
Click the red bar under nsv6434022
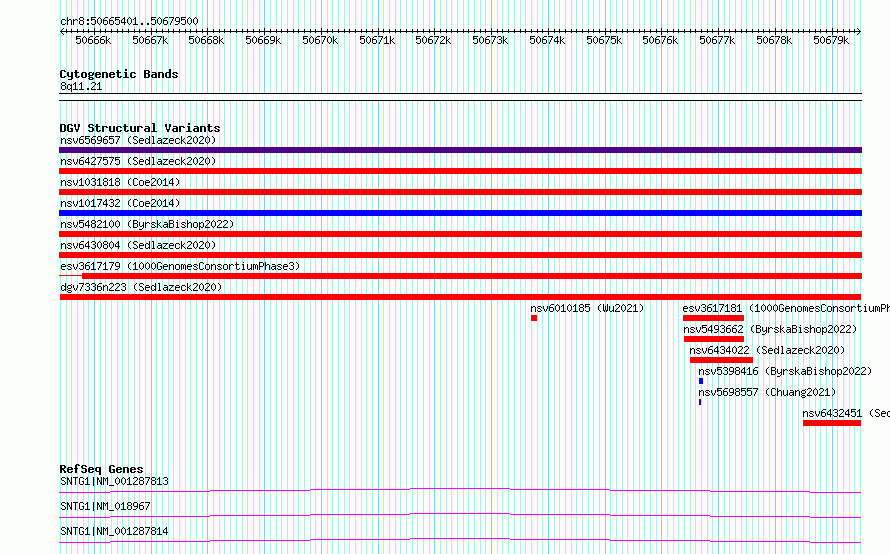pyautogui.click(x=721, y=360)
